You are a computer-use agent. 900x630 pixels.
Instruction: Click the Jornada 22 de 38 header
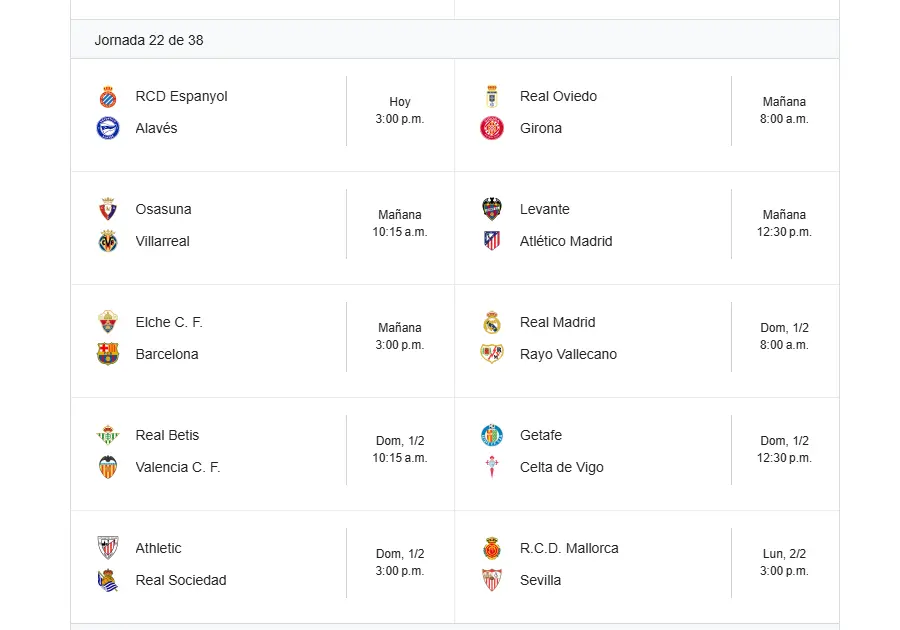pos(149,40)
